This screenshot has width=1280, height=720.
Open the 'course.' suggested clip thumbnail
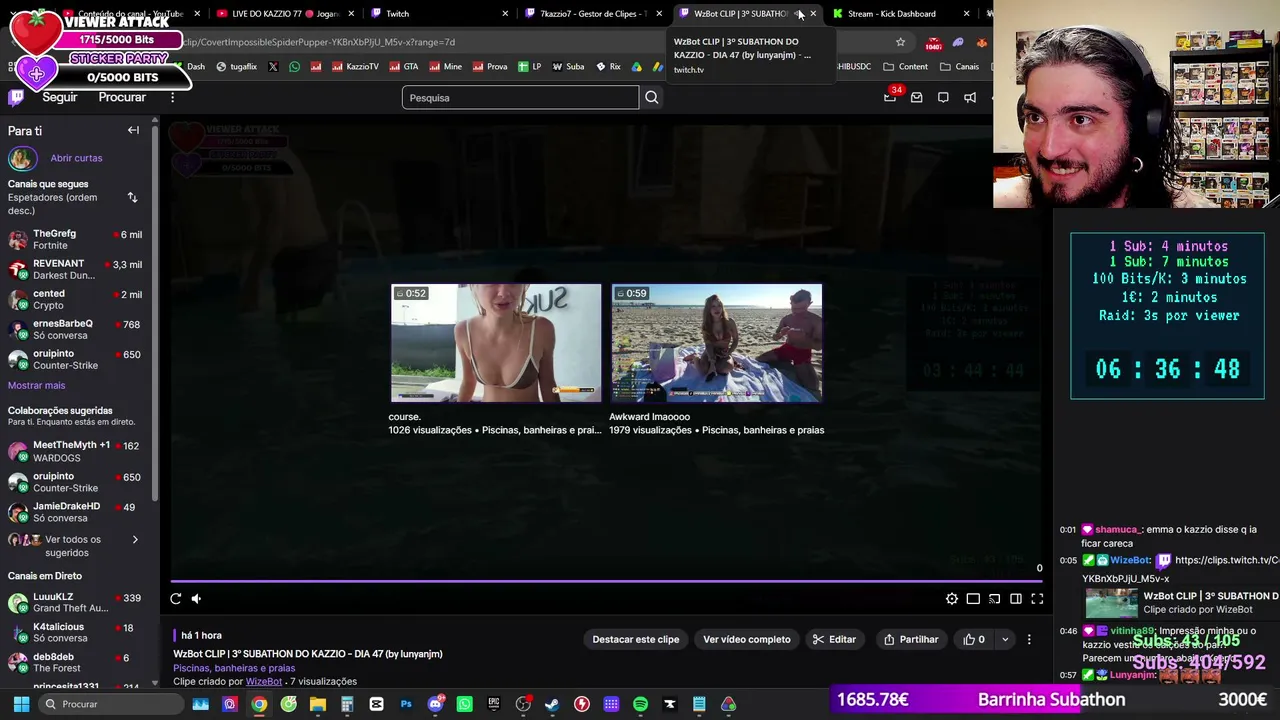(x=496, y=343)
